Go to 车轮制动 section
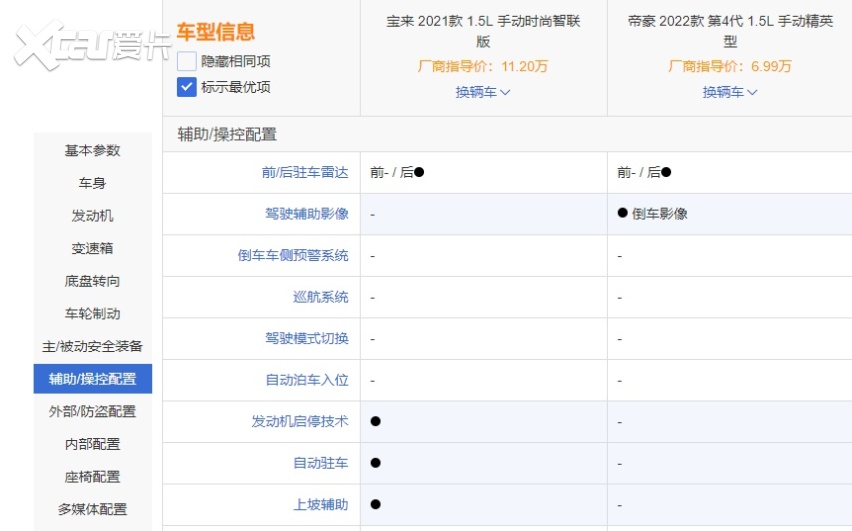Image resolution: width=852 pixels, height=531 pixels. 92,314
